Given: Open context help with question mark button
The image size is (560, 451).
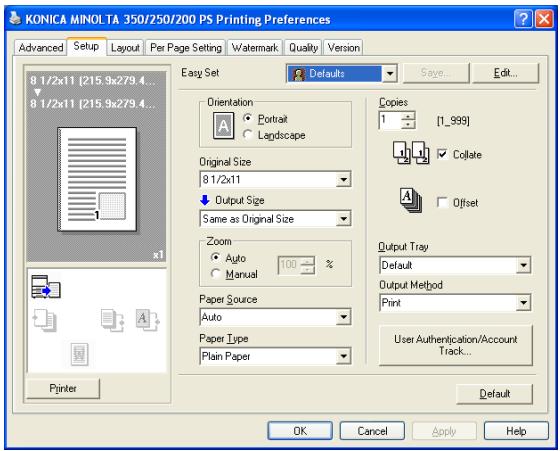Looking at the screenshot, I should tap(523, 19).
